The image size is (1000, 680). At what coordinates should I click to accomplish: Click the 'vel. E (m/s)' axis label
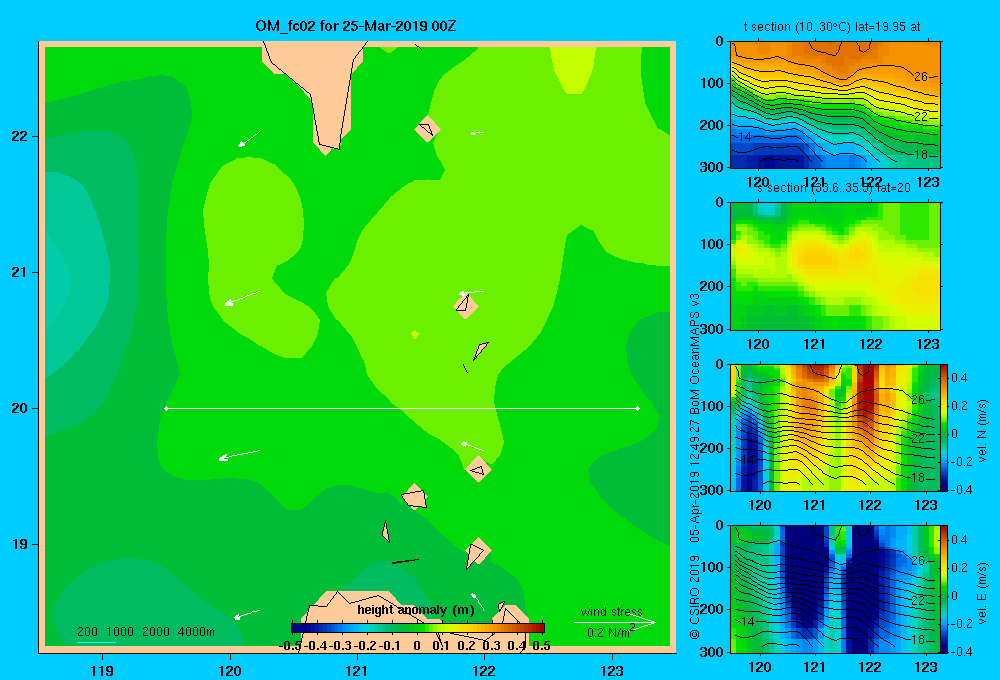[982, 593]
